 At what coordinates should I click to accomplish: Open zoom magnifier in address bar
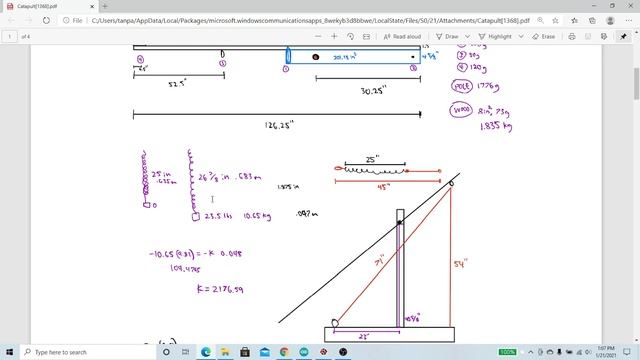[x=540, y=20]
